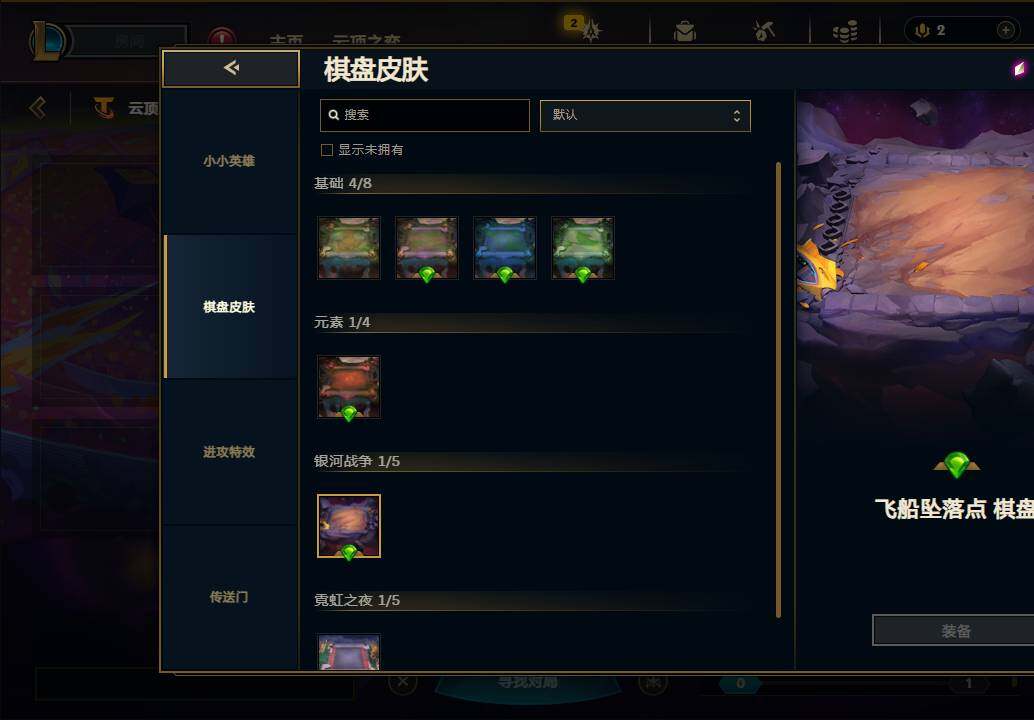Select the blue board thumbnail in 基础
The width and height of the screenshot is (1034, 720).
point(504,248)
